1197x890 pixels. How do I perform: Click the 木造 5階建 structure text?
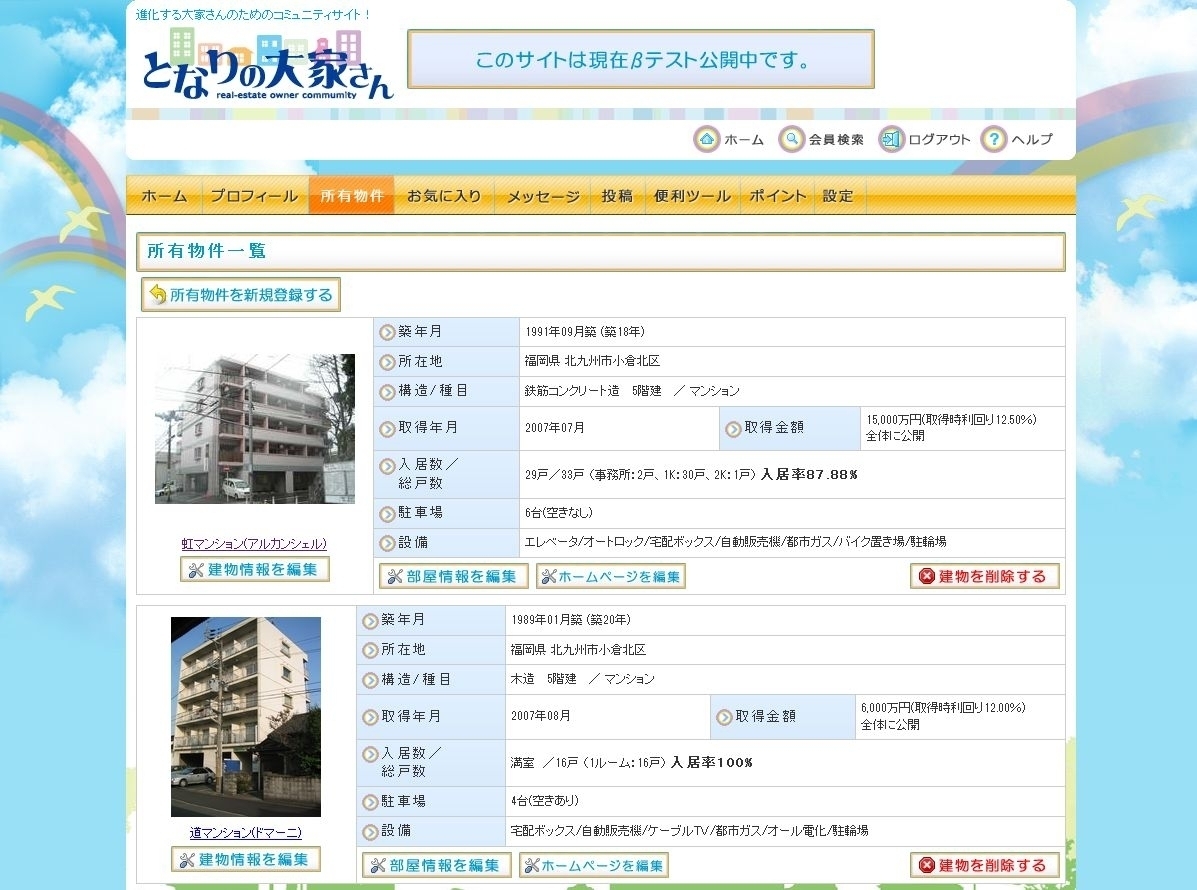click(544, 679)
